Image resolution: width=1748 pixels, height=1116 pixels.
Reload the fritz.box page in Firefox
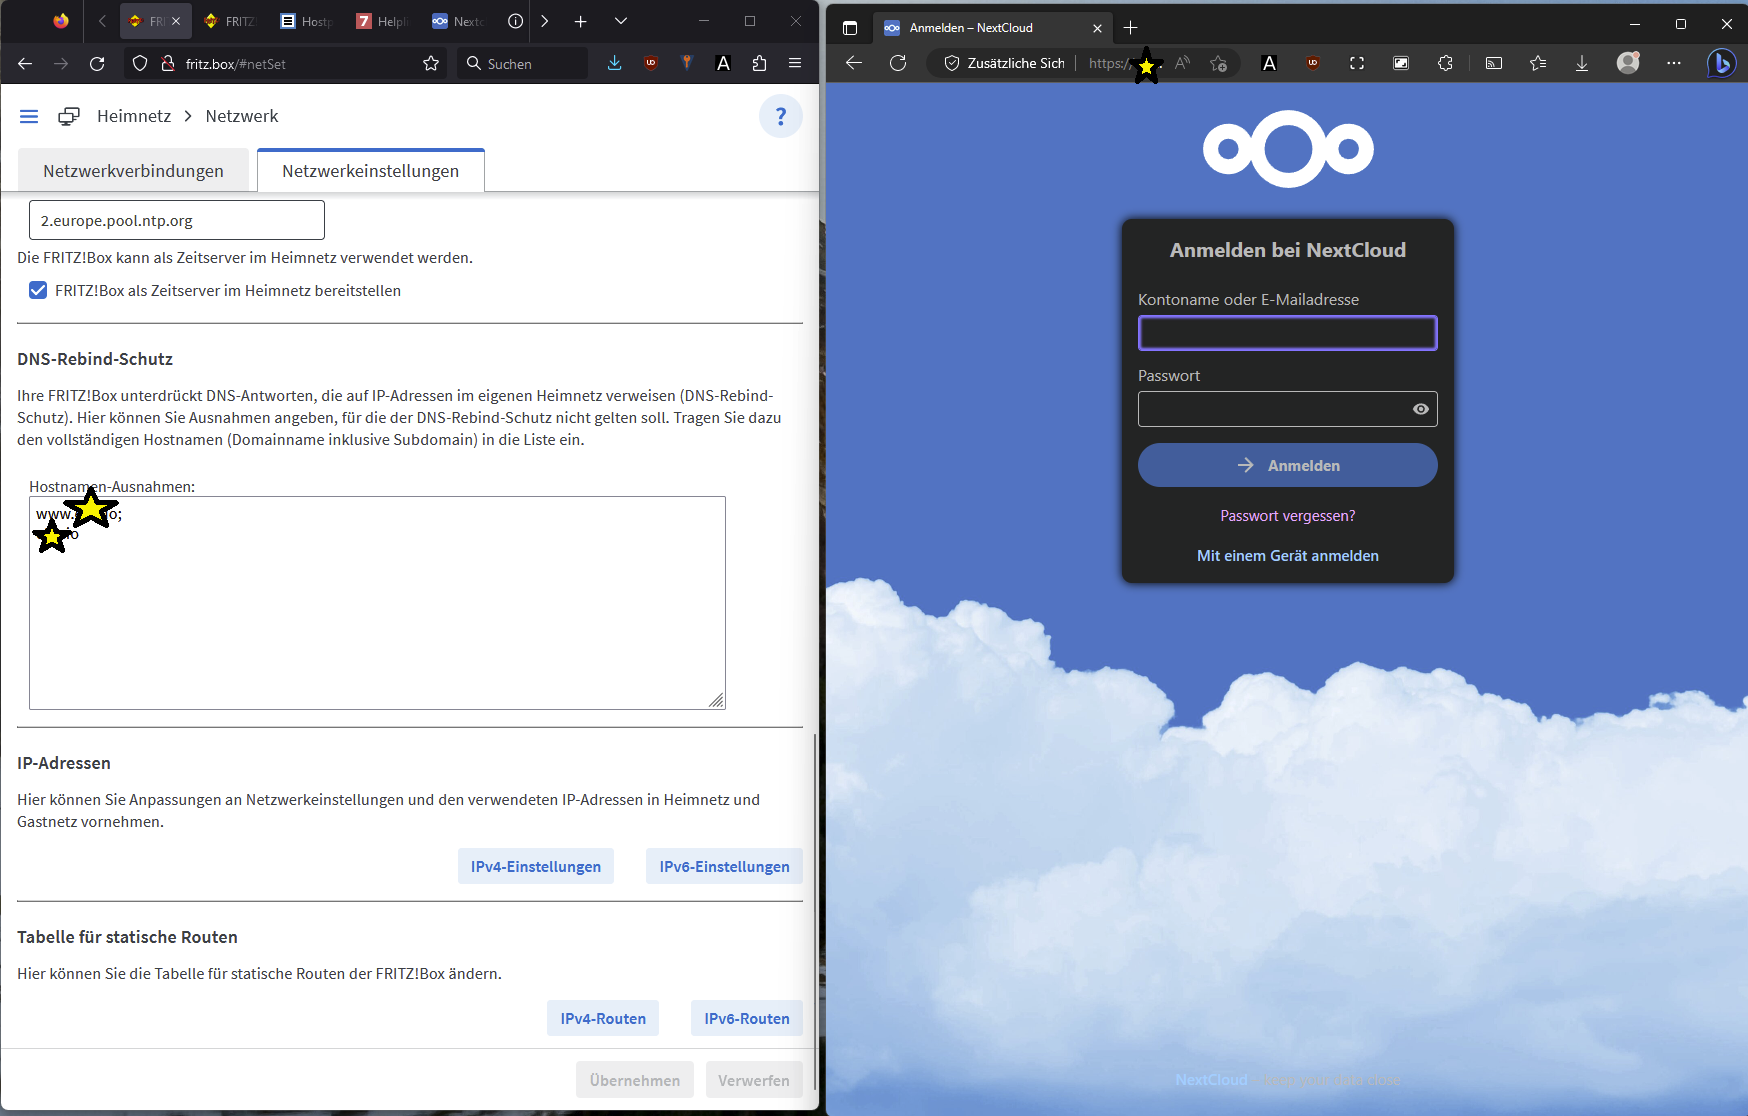coord(97,64)
